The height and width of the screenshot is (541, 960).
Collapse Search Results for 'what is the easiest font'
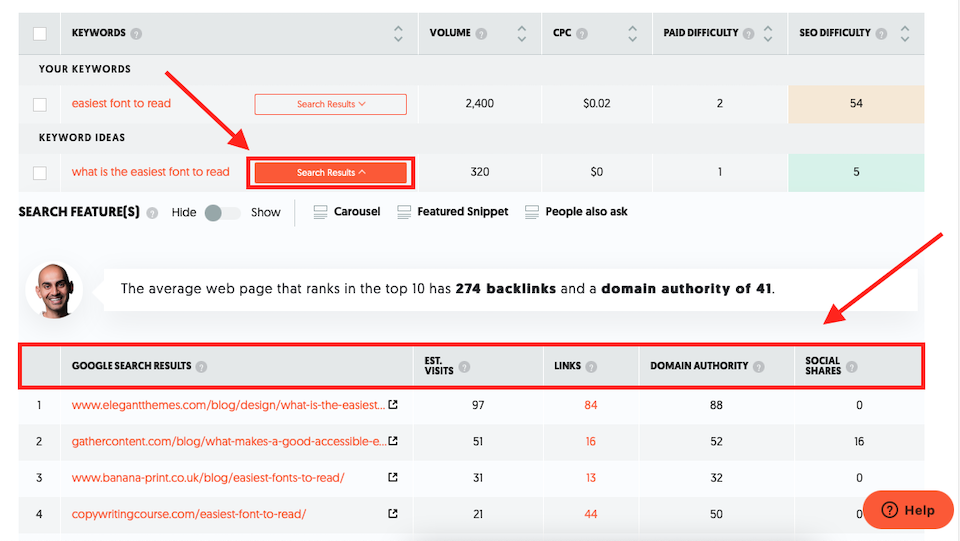(x=331, y=172)
